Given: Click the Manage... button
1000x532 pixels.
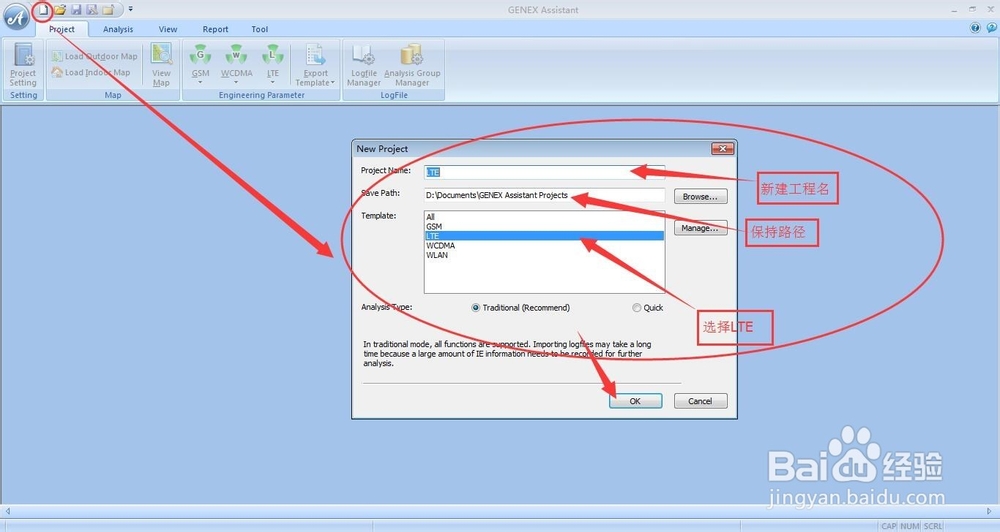Looking at the screenshot, I should point(700,228).
